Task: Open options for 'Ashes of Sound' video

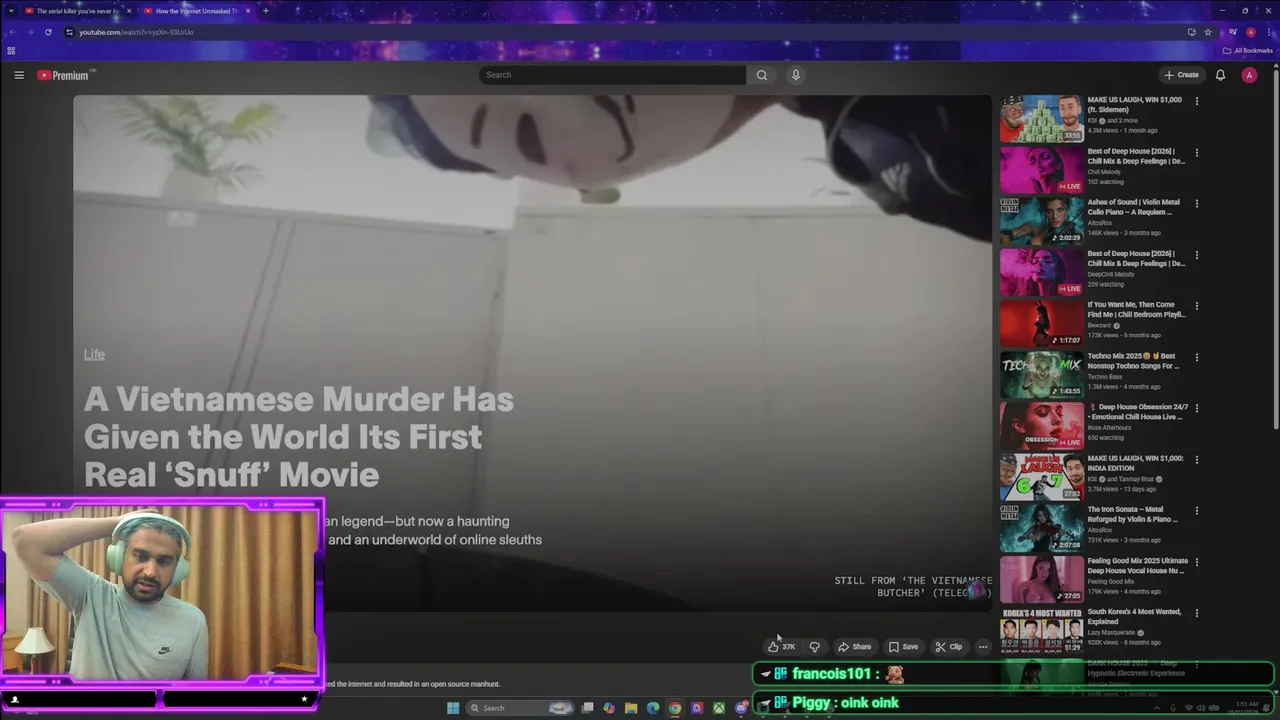Action: (x=1196, y=203)
